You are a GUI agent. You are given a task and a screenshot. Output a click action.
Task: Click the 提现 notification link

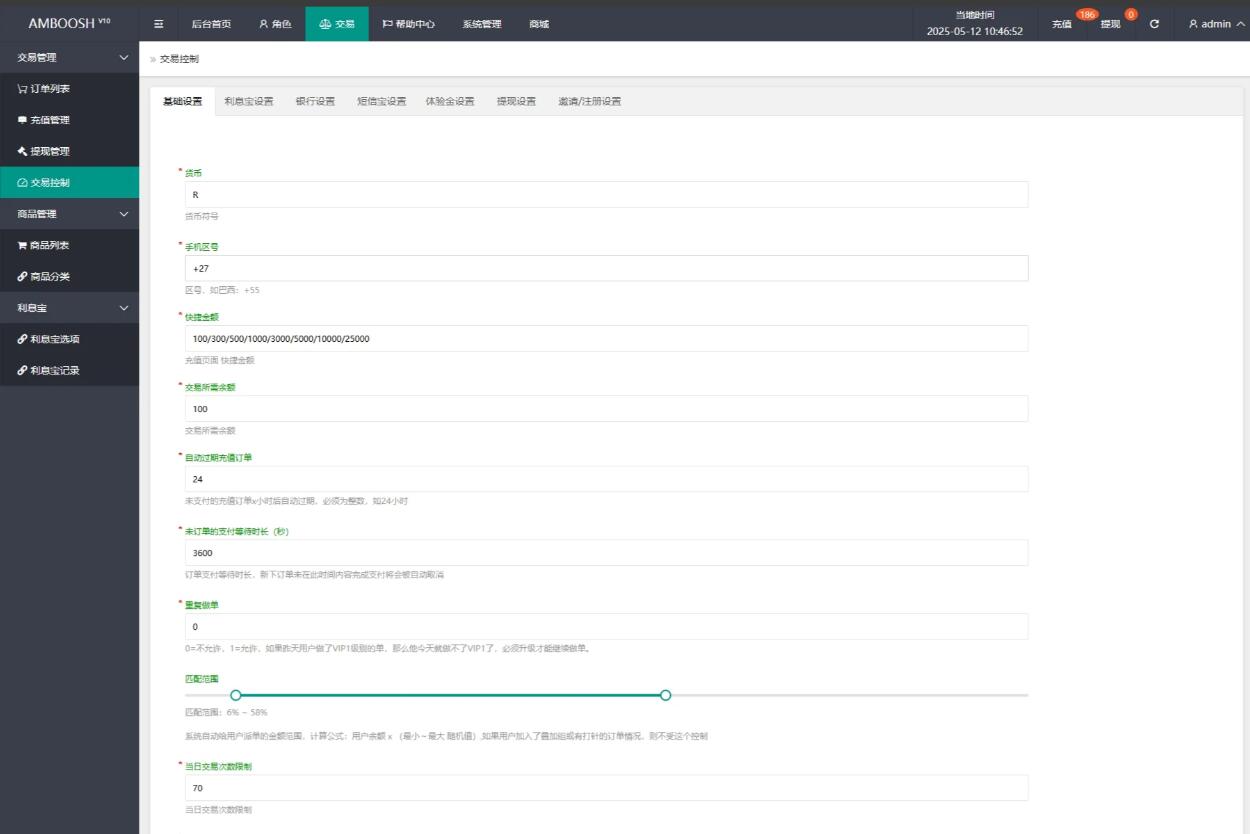tap(1110, 24)
